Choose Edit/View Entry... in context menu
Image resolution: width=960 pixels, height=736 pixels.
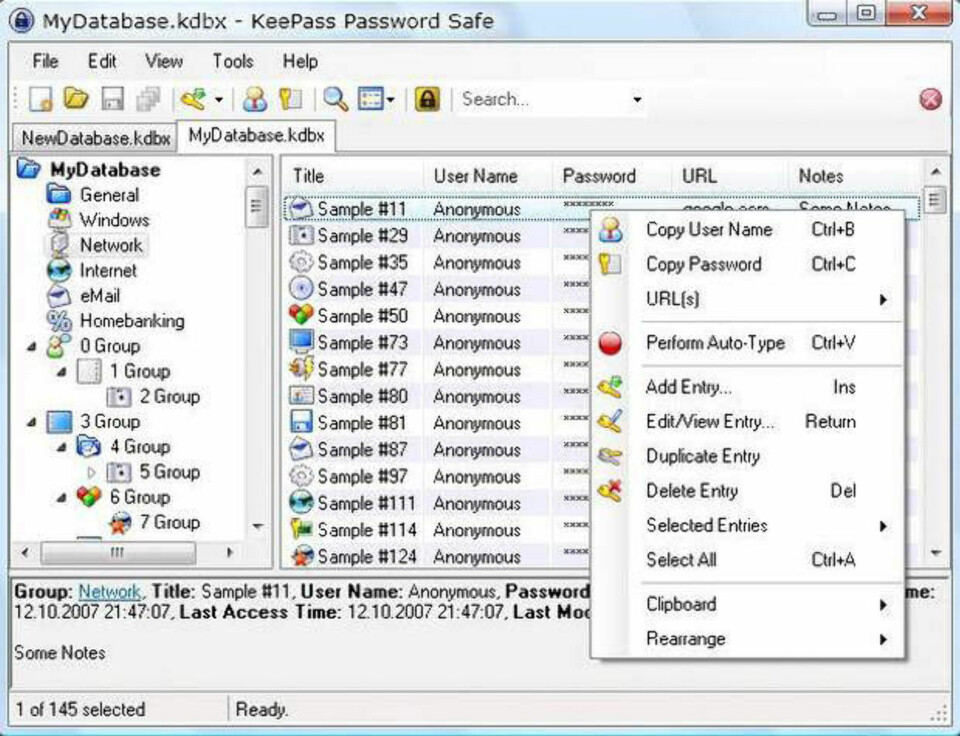748,421
